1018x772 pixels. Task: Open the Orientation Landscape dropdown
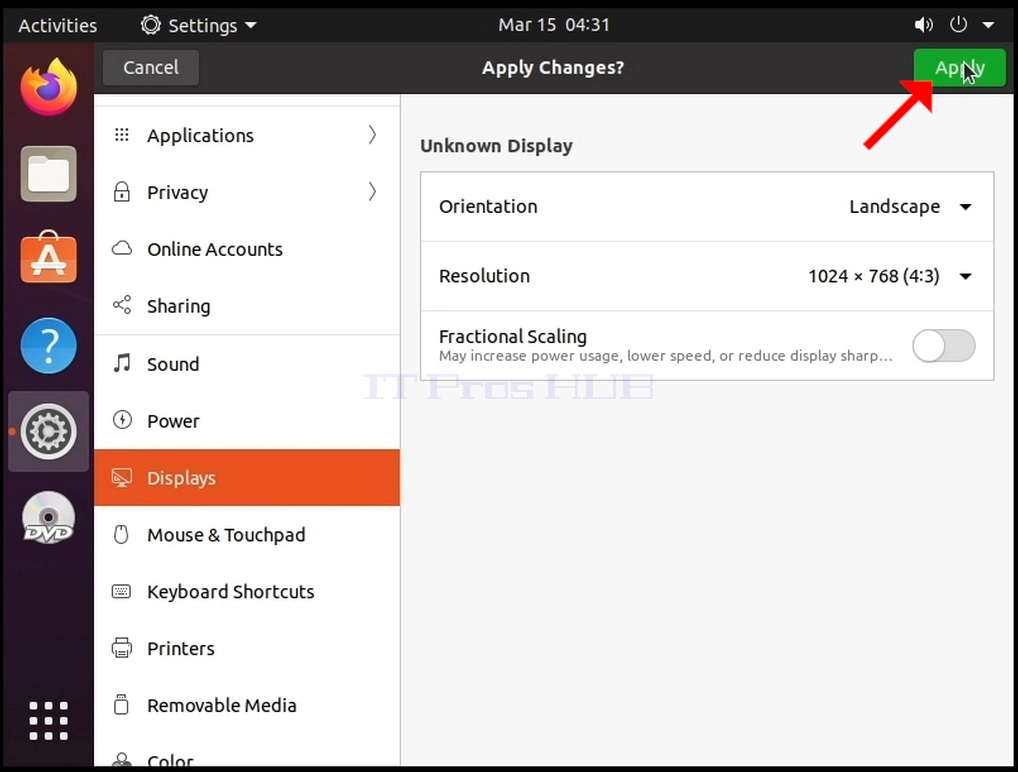tap(910, 206)
